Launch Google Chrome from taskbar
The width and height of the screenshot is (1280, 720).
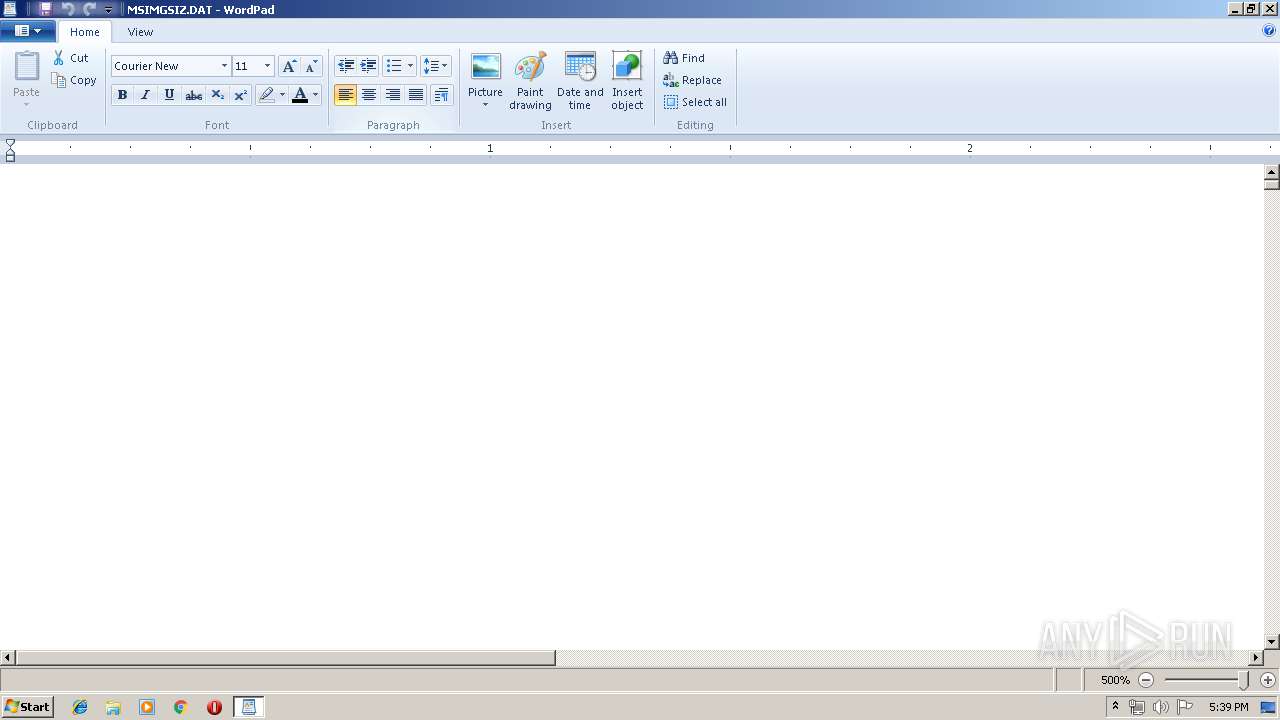tap(181, 707)
